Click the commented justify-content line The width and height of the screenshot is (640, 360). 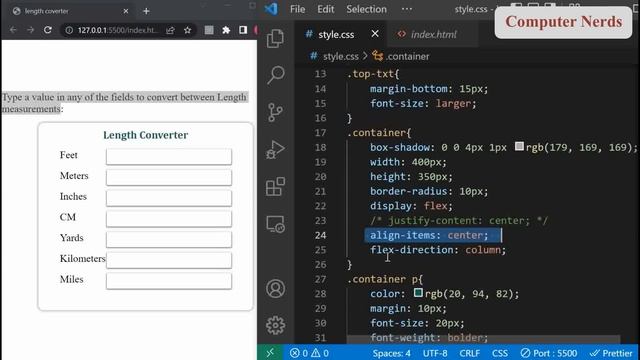(459, 221)
